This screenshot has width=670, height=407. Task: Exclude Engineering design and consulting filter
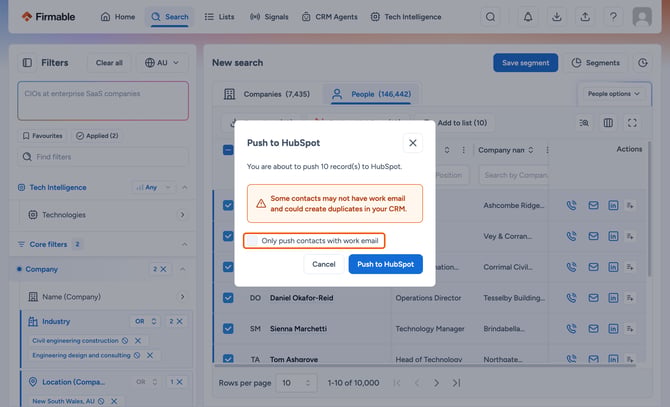pos(137,355)
